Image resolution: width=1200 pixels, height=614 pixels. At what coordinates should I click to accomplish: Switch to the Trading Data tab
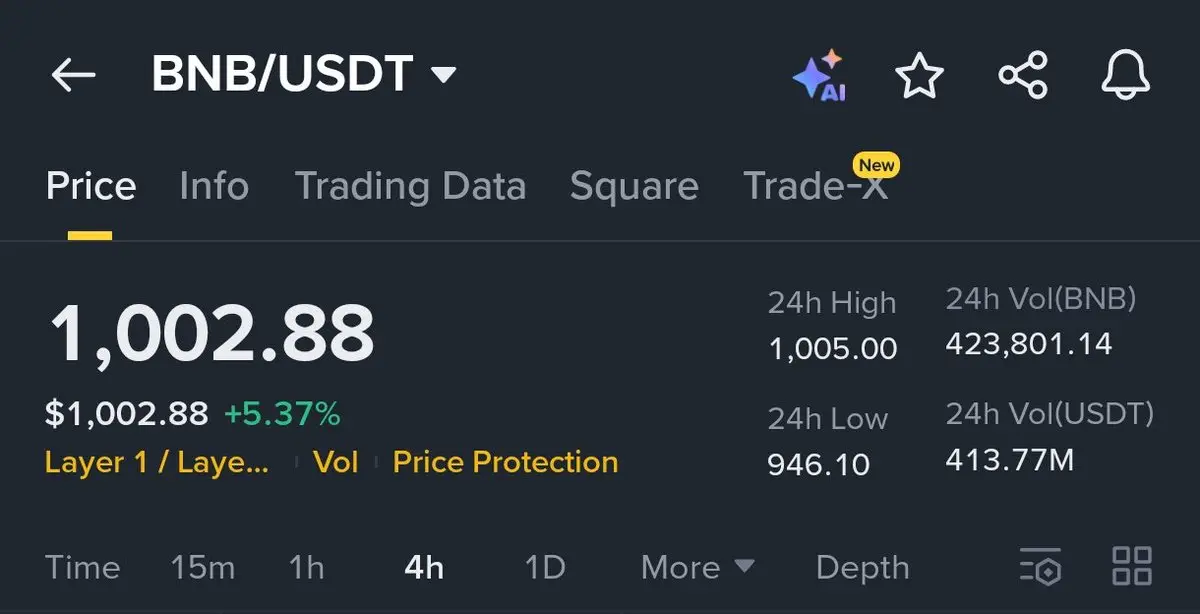click(410, 187)
